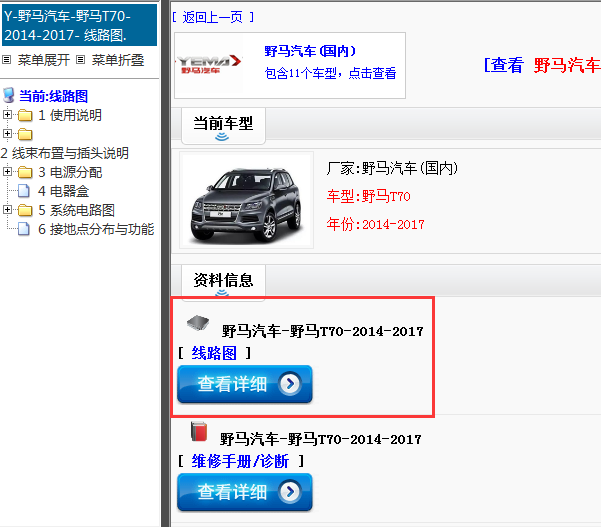Select the 资料信息 tab
This screenshot has height=527, width=601.
click(x=223, y=282)
